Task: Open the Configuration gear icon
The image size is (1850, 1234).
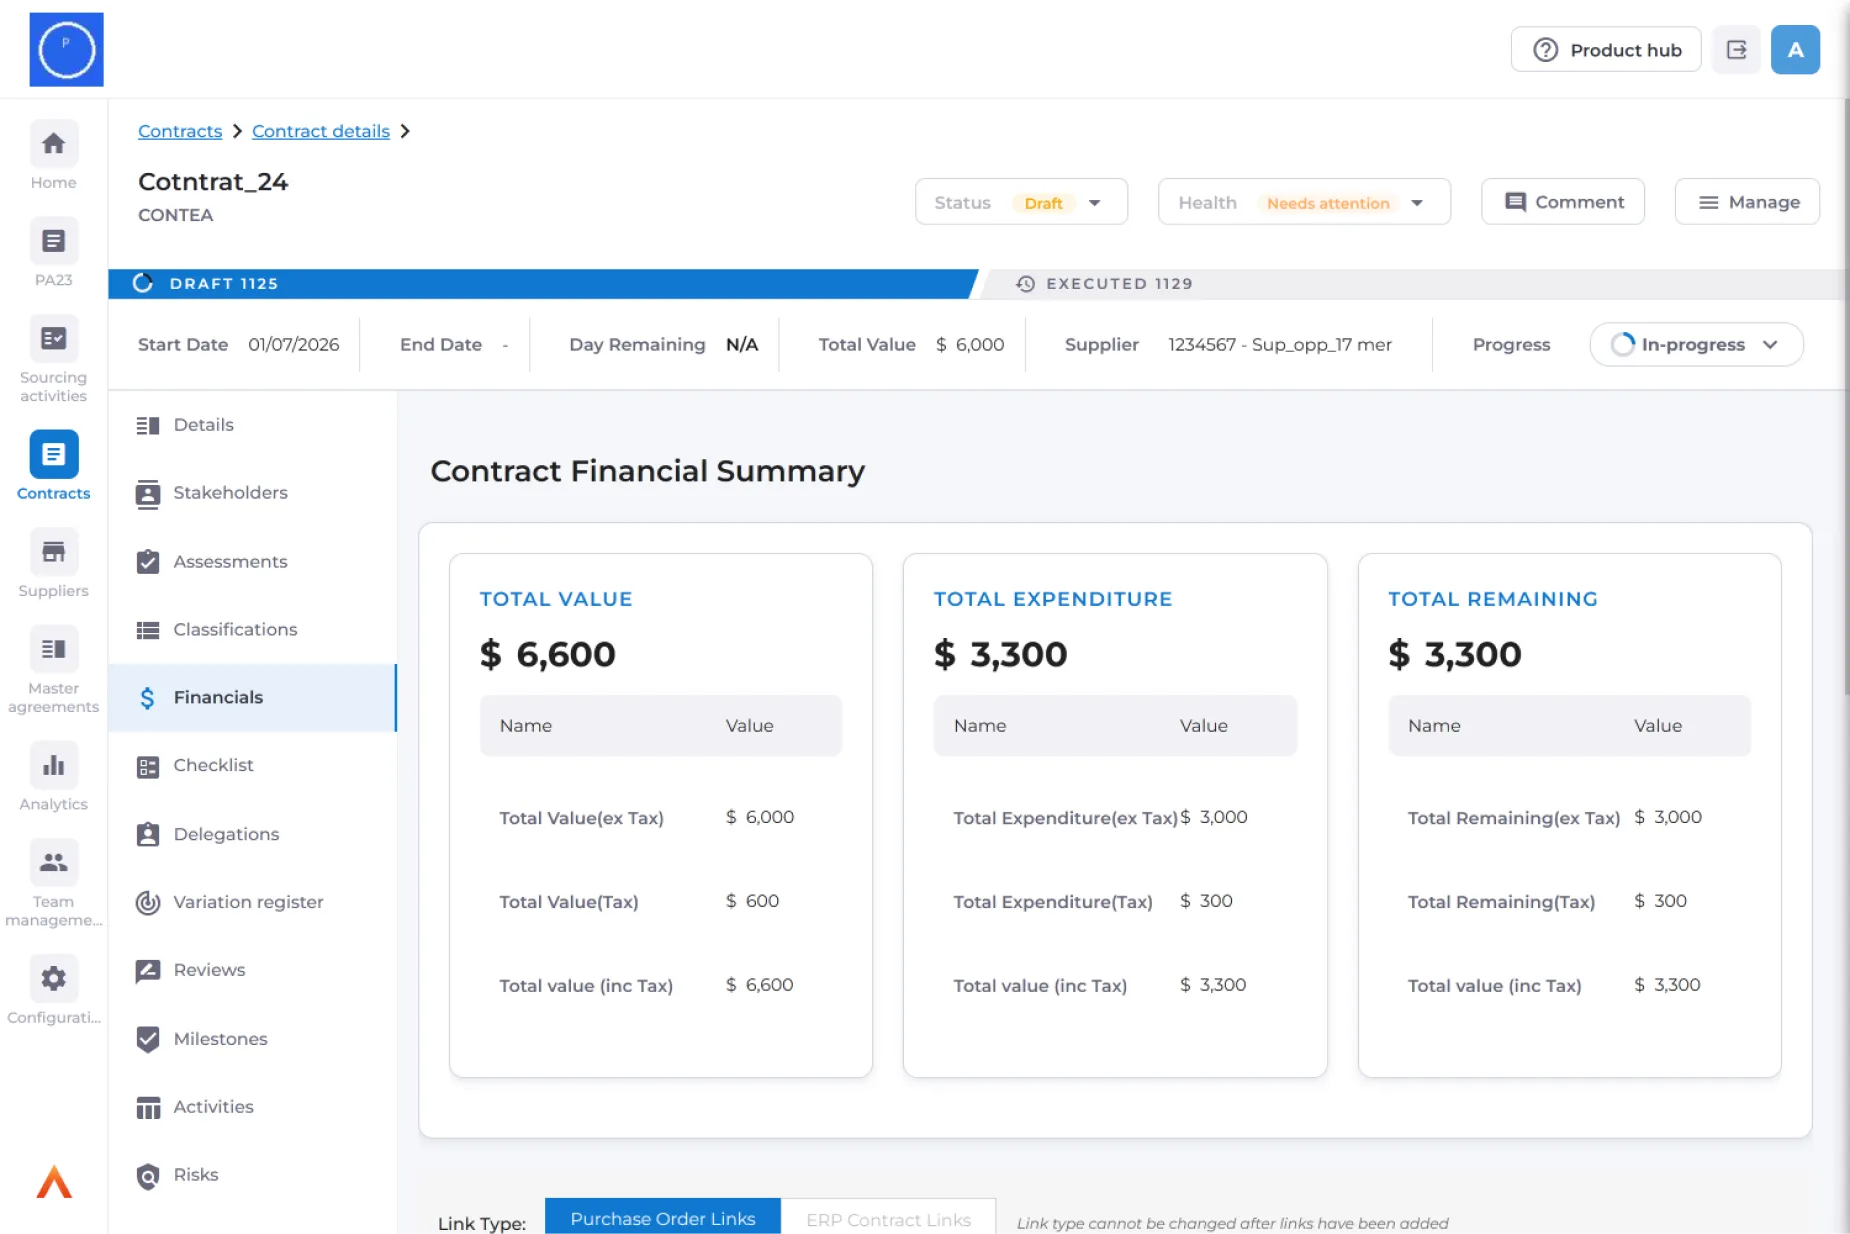Action: (53, 978)
